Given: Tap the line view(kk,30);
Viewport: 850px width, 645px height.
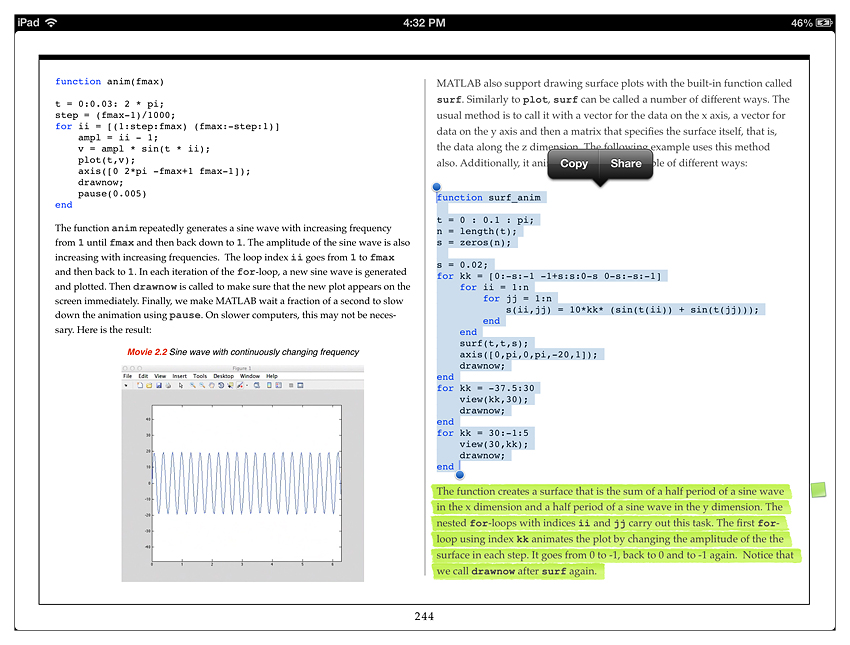Looking at the screenshot, I should (x=493, y=400).
